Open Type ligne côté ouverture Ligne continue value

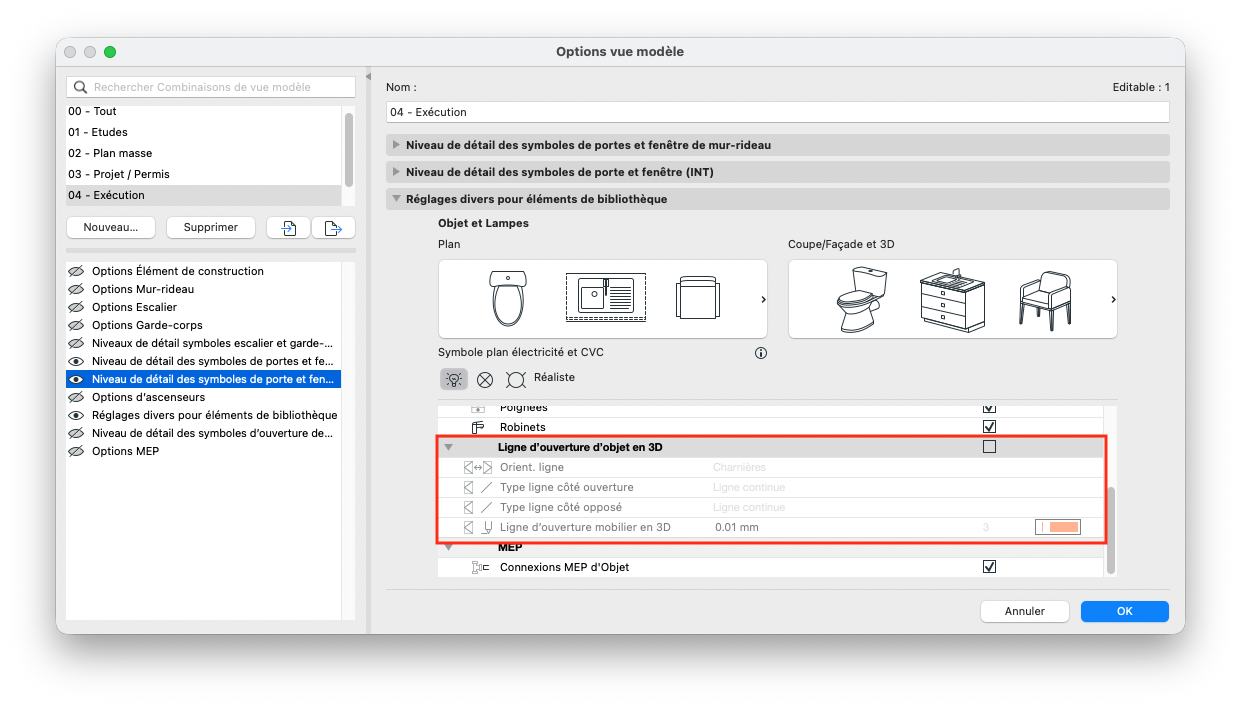(749, 487)
